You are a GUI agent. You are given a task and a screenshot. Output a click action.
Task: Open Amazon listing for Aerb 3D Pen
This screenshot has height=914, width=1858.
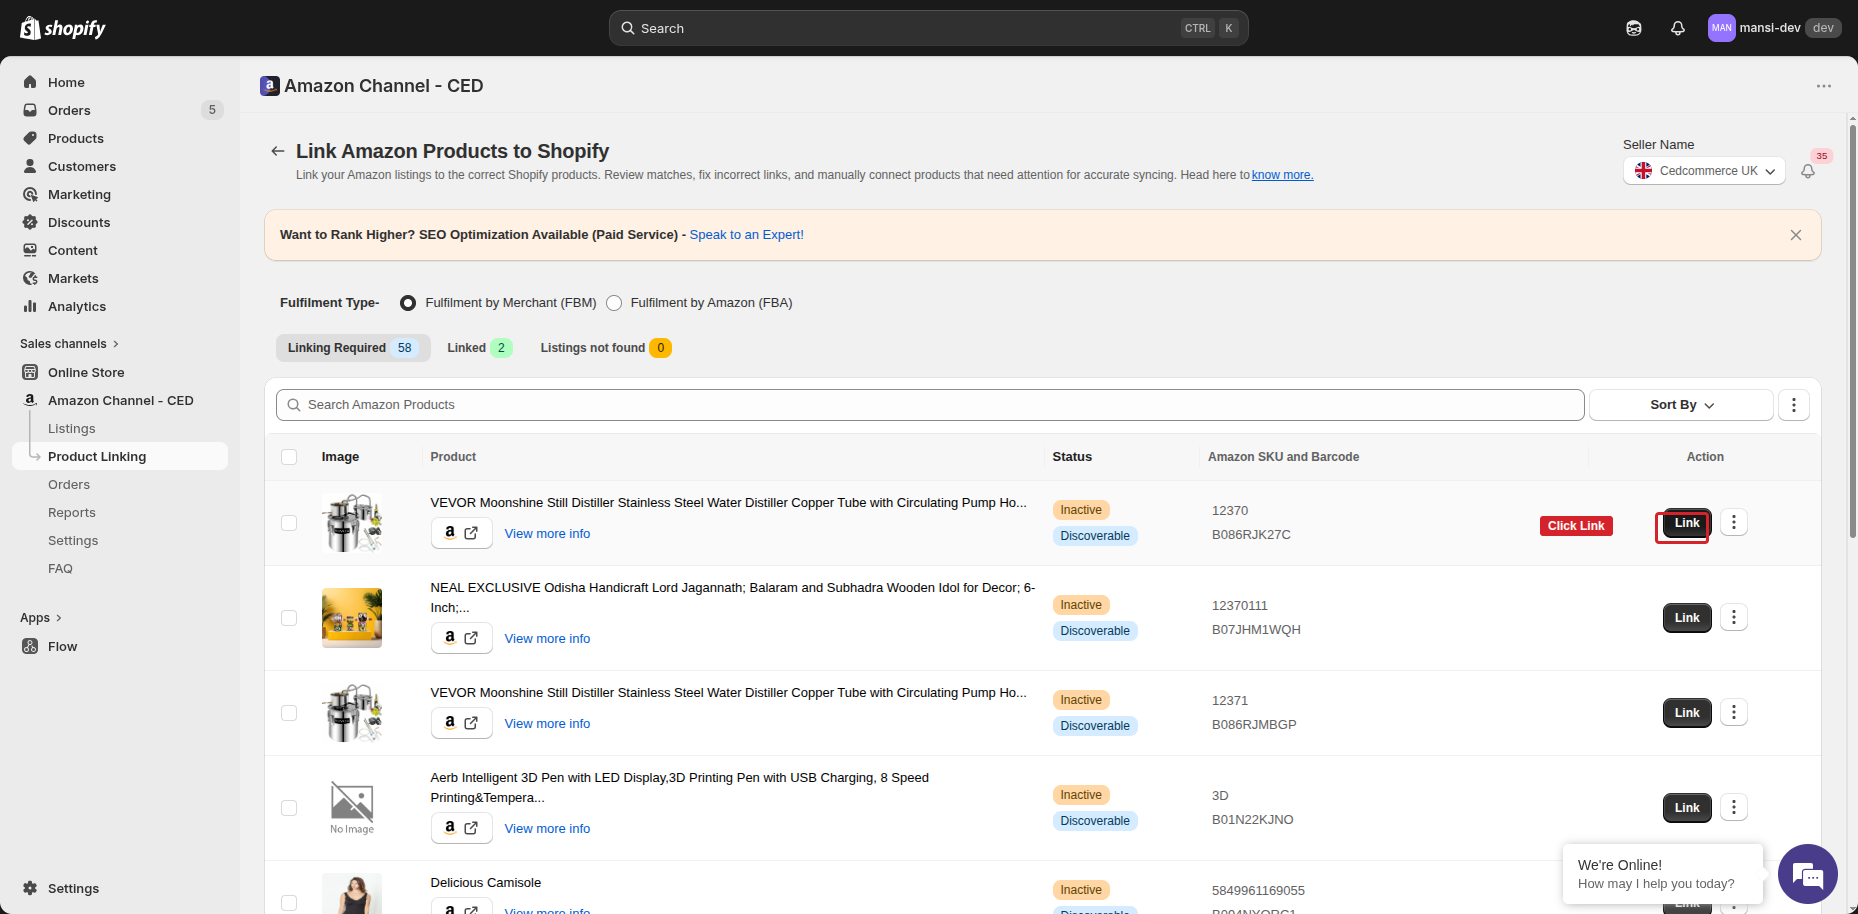461,828
